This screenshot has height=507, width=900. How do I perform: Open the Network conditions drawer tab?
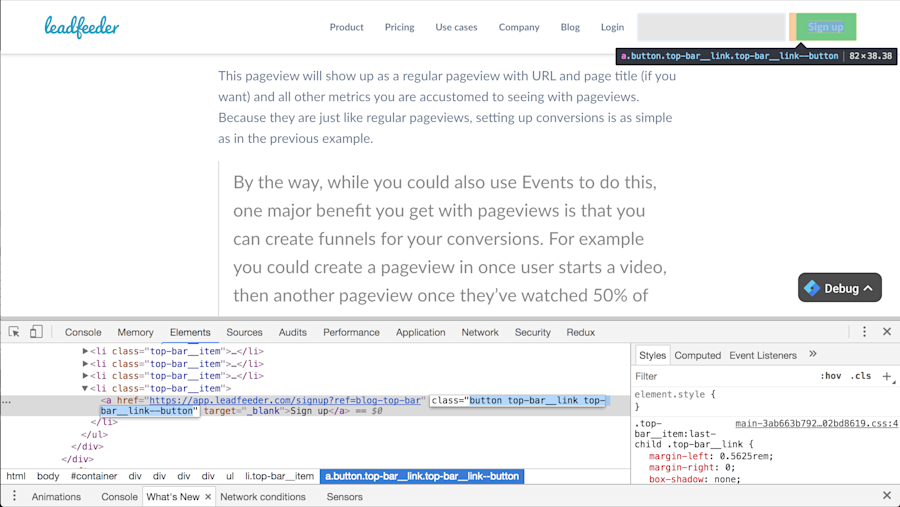click(x=263, y=497)
